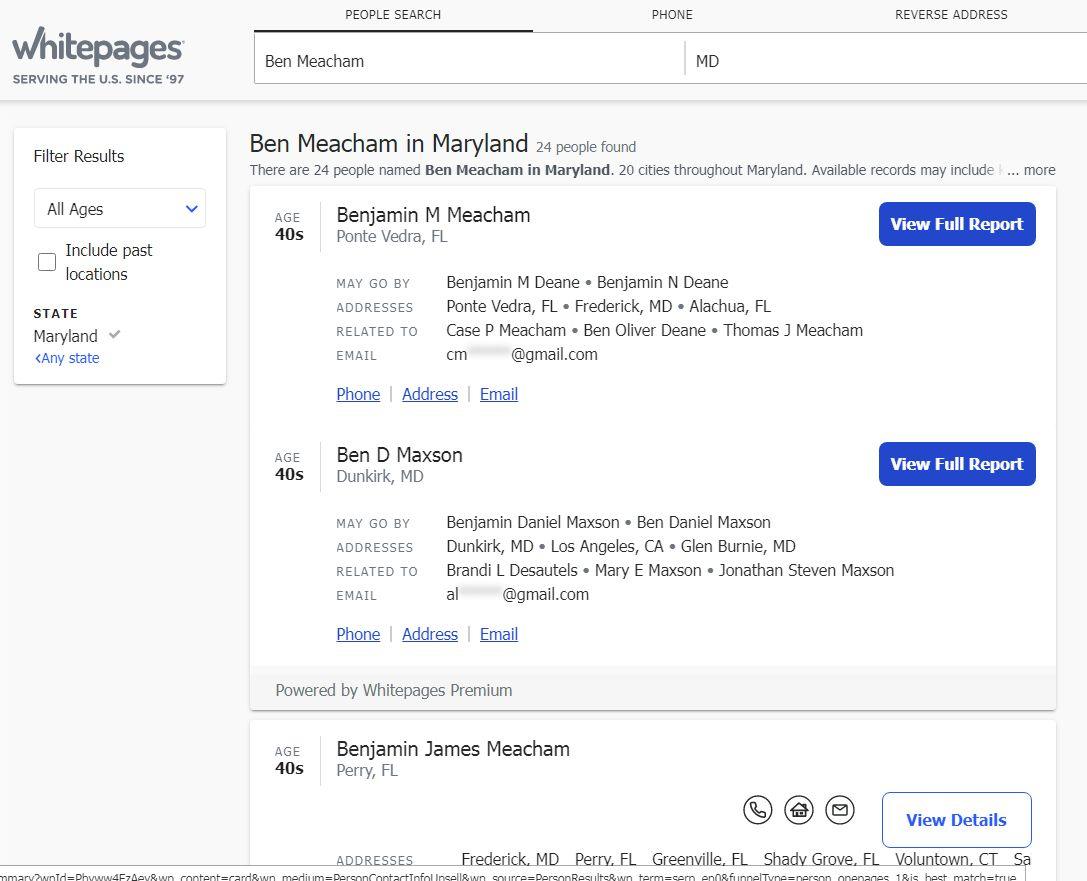Click the Any state link
This screenshot has width=1087, height=881.
[x=68, y=358]
